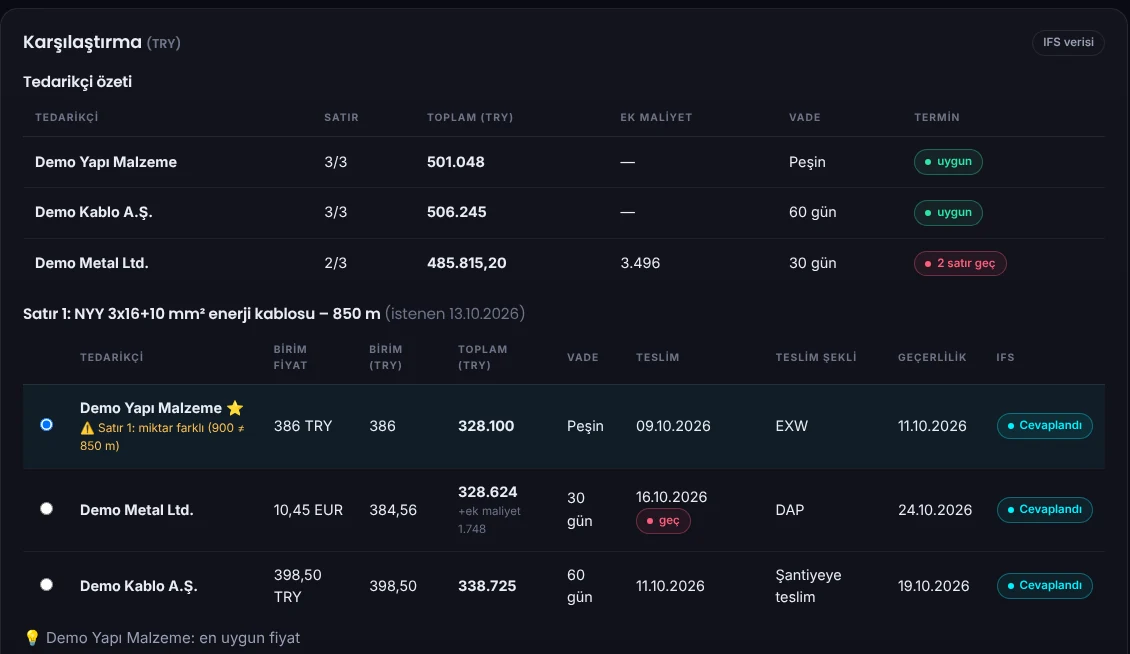This screenshot has width=1130, height=654.
Task: Click Cevaplandı status for Demo Metal Ltd.
Action: [x=1044, y=510]
